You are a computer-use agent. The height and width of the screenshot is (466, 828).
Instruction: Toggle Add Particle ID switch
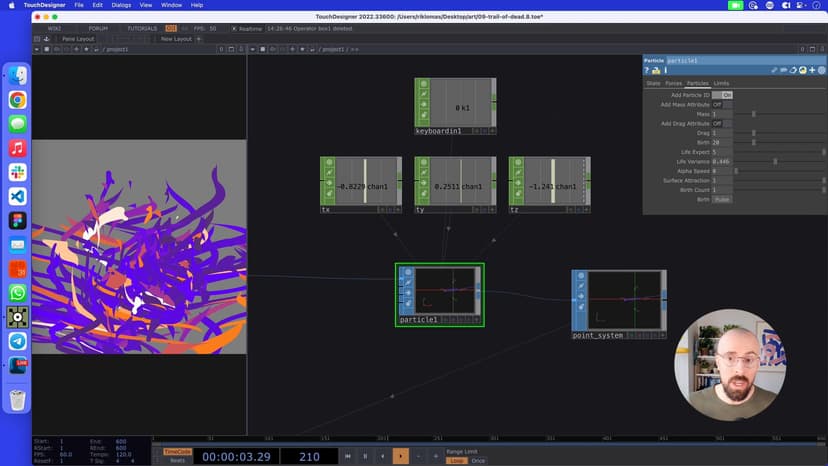coord(722,94)
